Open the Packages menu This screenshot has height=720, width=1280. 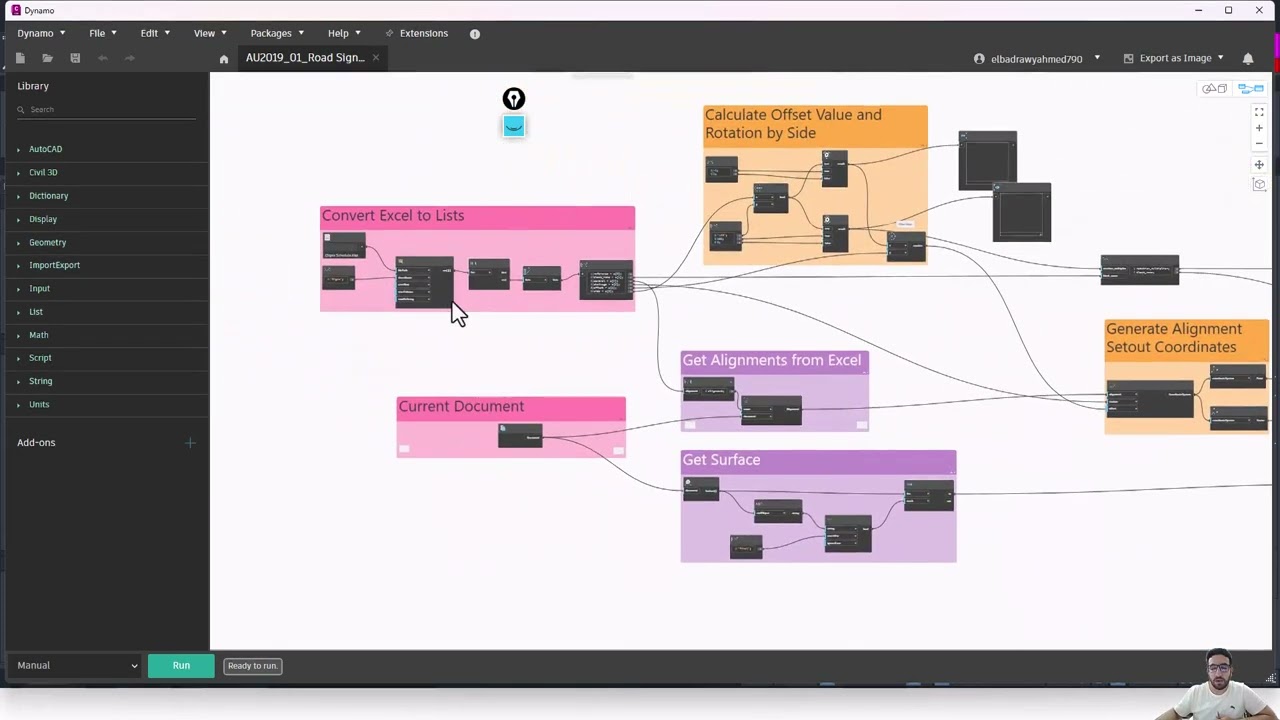(277, 33)
